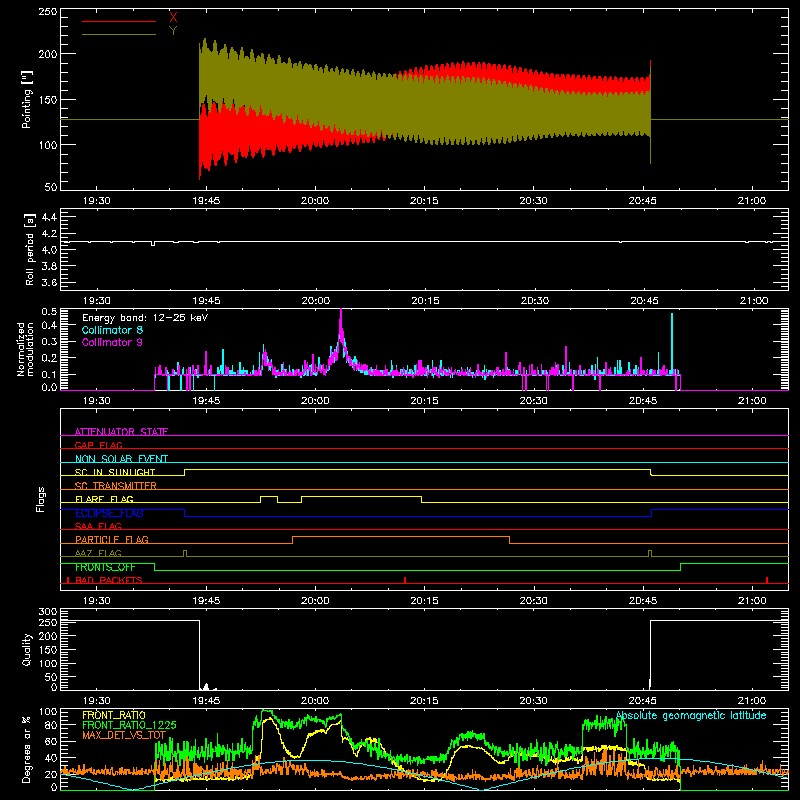This screenshot has height=800, width=800.
Task: Click the red BAD_PACKETS marker near 20:12
Action: 405,580
